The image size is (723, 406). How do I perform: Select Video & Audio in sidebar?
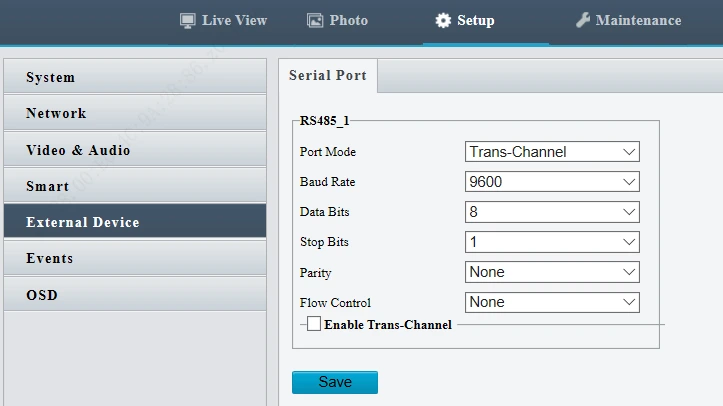(134, 150)
